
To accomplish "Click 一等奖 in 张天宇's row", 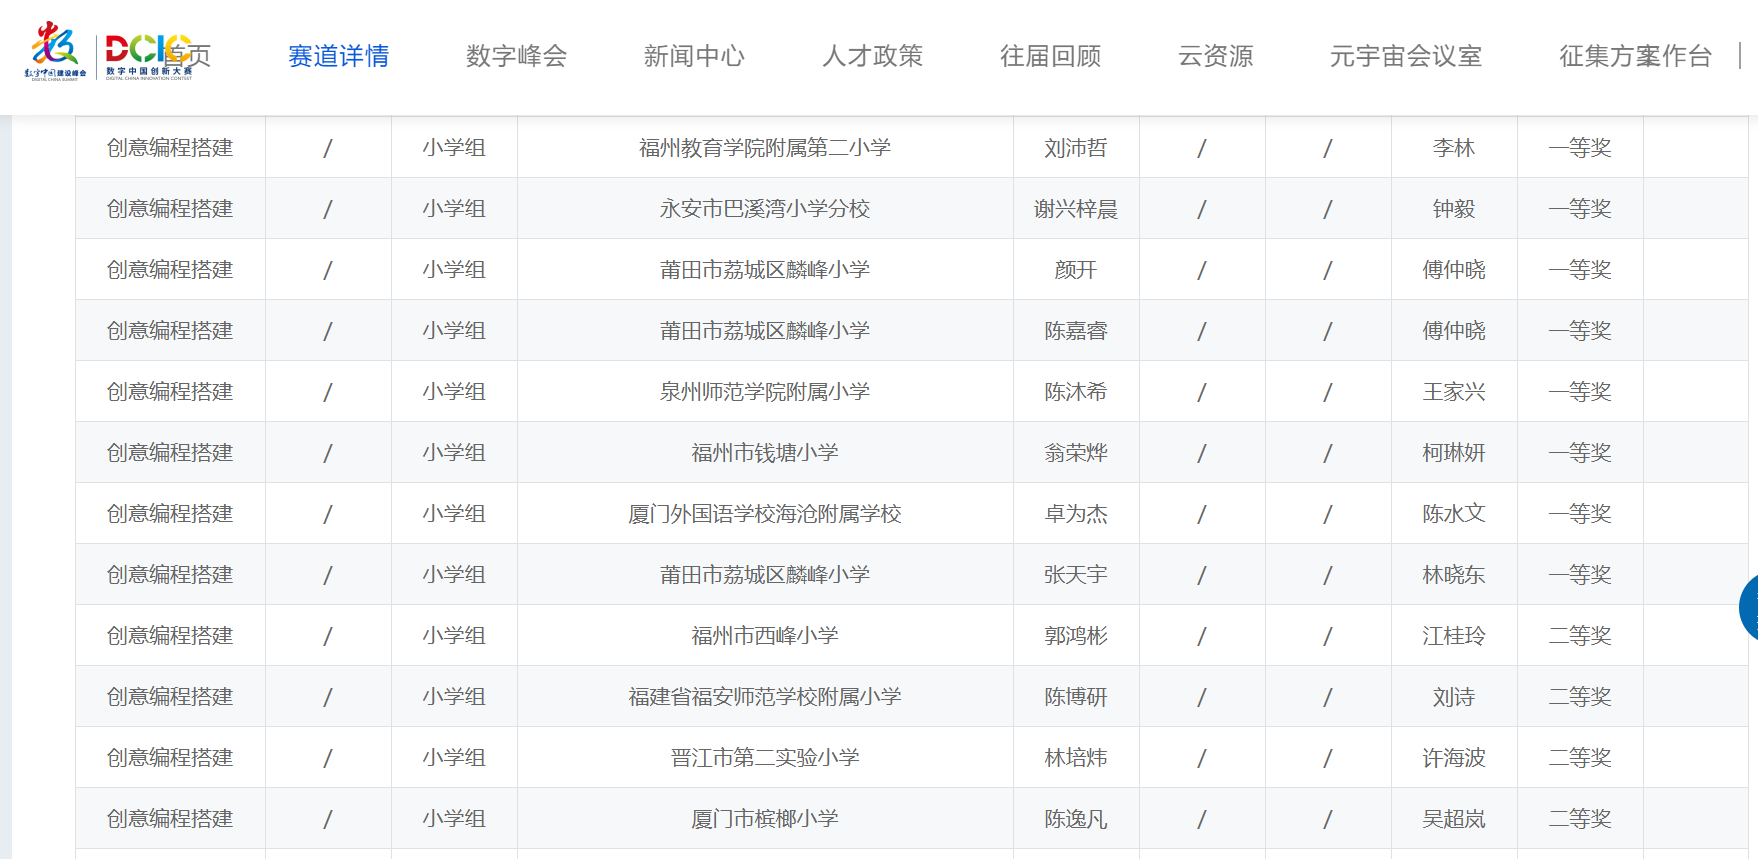I will click(x=1580, y=575).
